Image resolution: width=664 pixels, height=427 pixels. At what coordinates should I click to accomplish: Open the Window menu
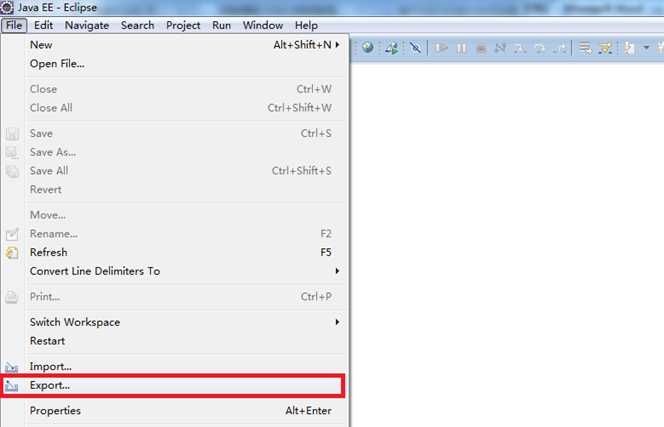click(263, 25)
